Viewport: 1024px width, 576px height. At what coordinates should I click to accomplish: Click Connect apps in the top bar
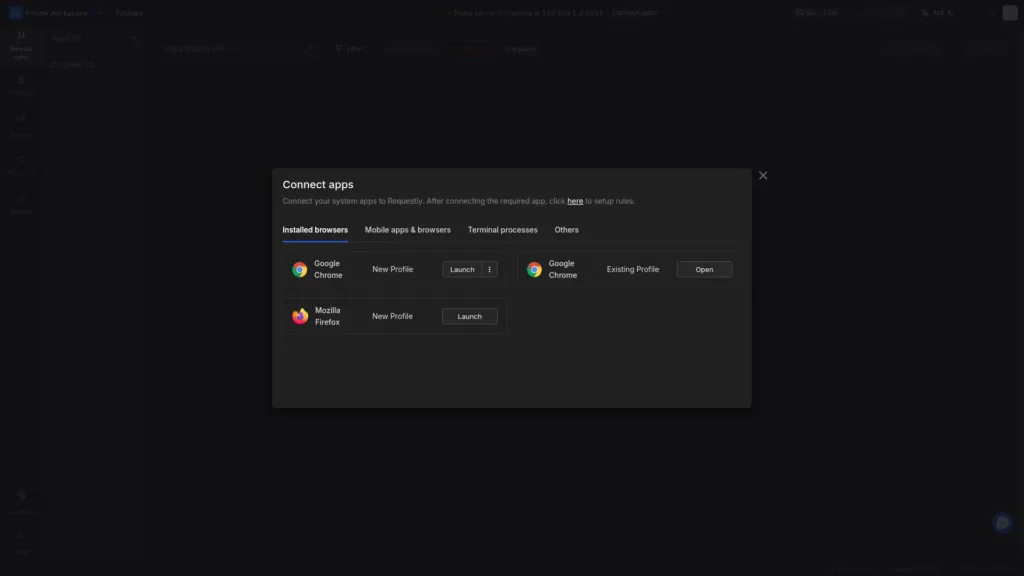tap(634, 13)
